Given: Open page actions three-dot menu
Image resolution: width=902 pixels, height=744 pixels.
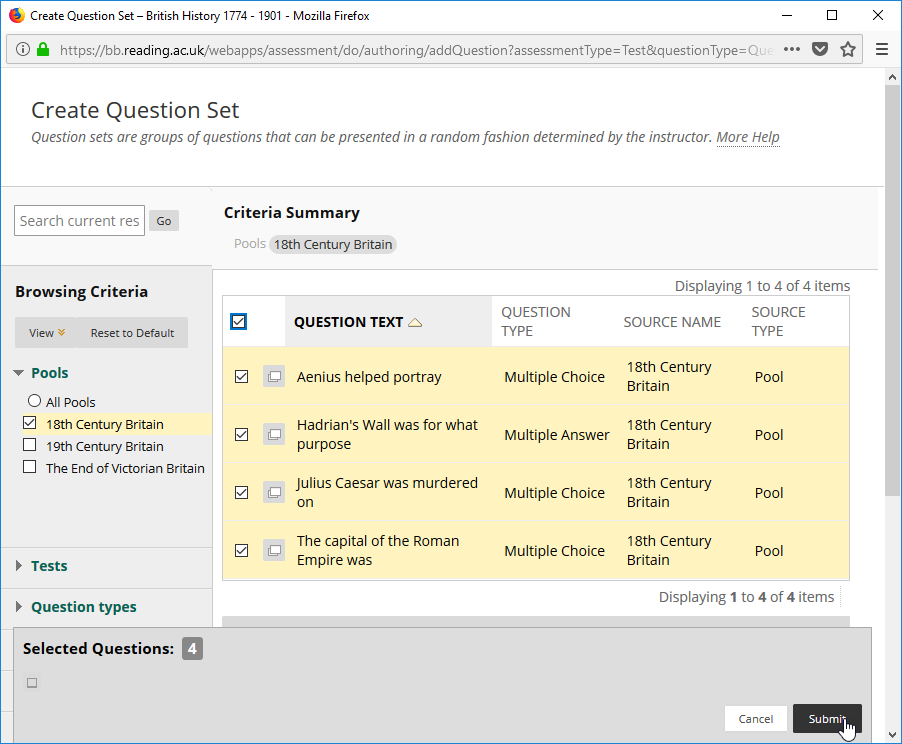Looking at the screenshot, I should point(792,49).
